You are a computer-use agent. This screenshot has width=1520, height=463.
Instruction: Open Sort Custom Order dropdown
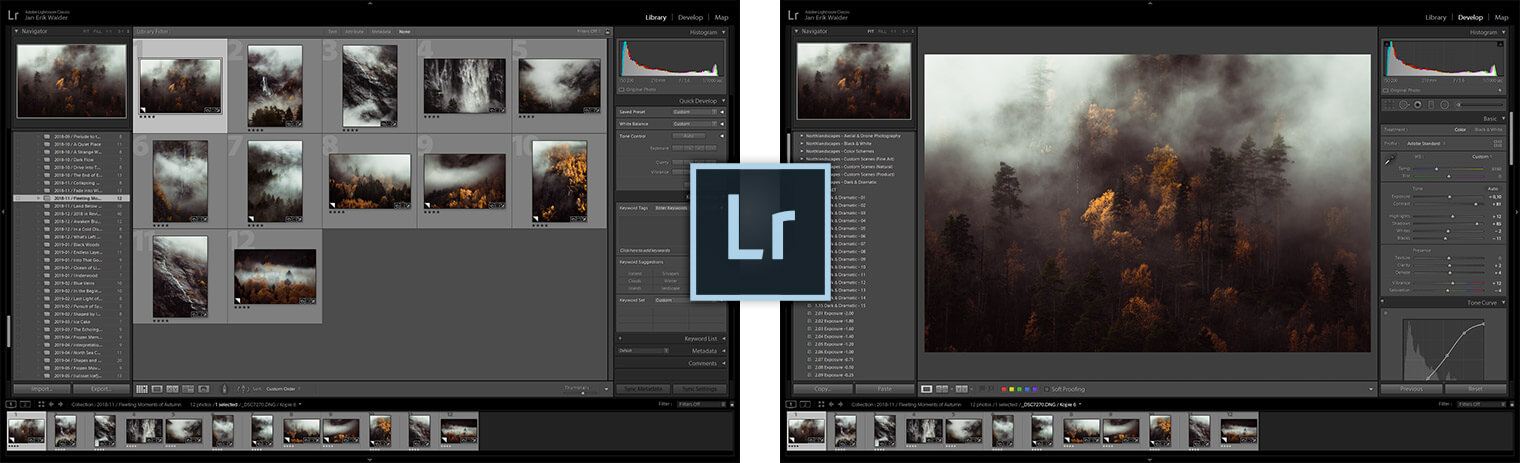click(282, 389)
